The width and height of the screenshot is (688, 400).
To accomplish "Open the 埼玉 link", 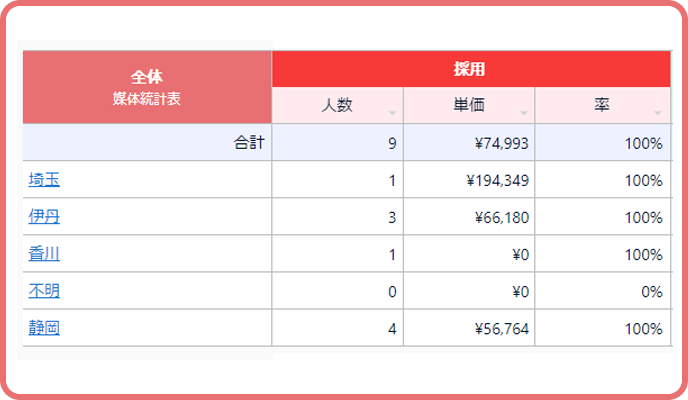I will (x=44, y=180).
